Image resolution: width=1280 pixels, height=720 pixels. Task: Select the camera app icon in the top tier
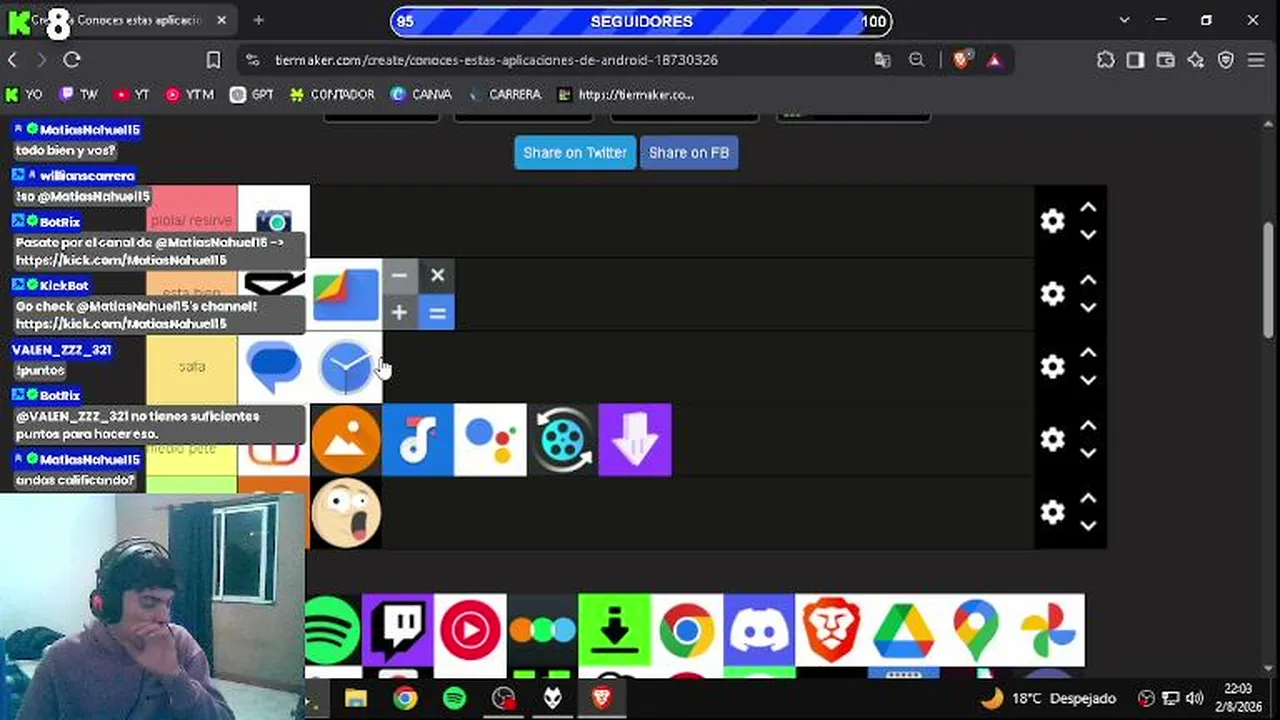pos(274,221)
